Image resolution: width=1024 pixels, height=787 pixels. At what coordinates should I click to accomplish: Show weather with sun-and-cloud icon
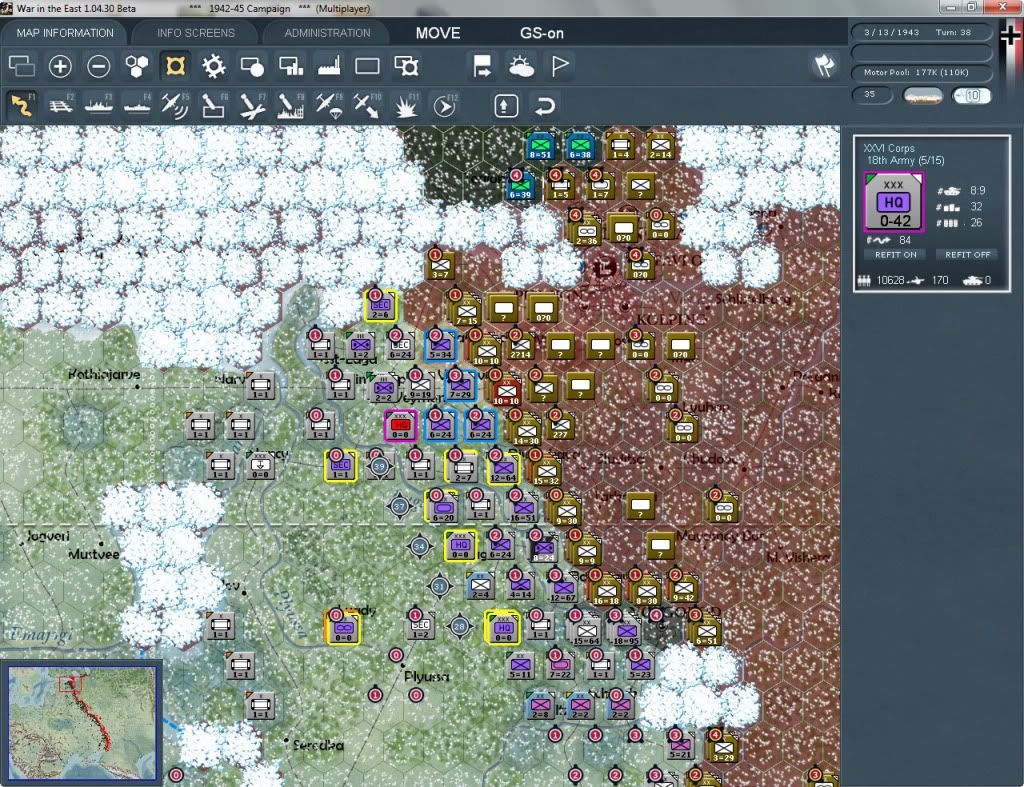click(x=521, y=66)
